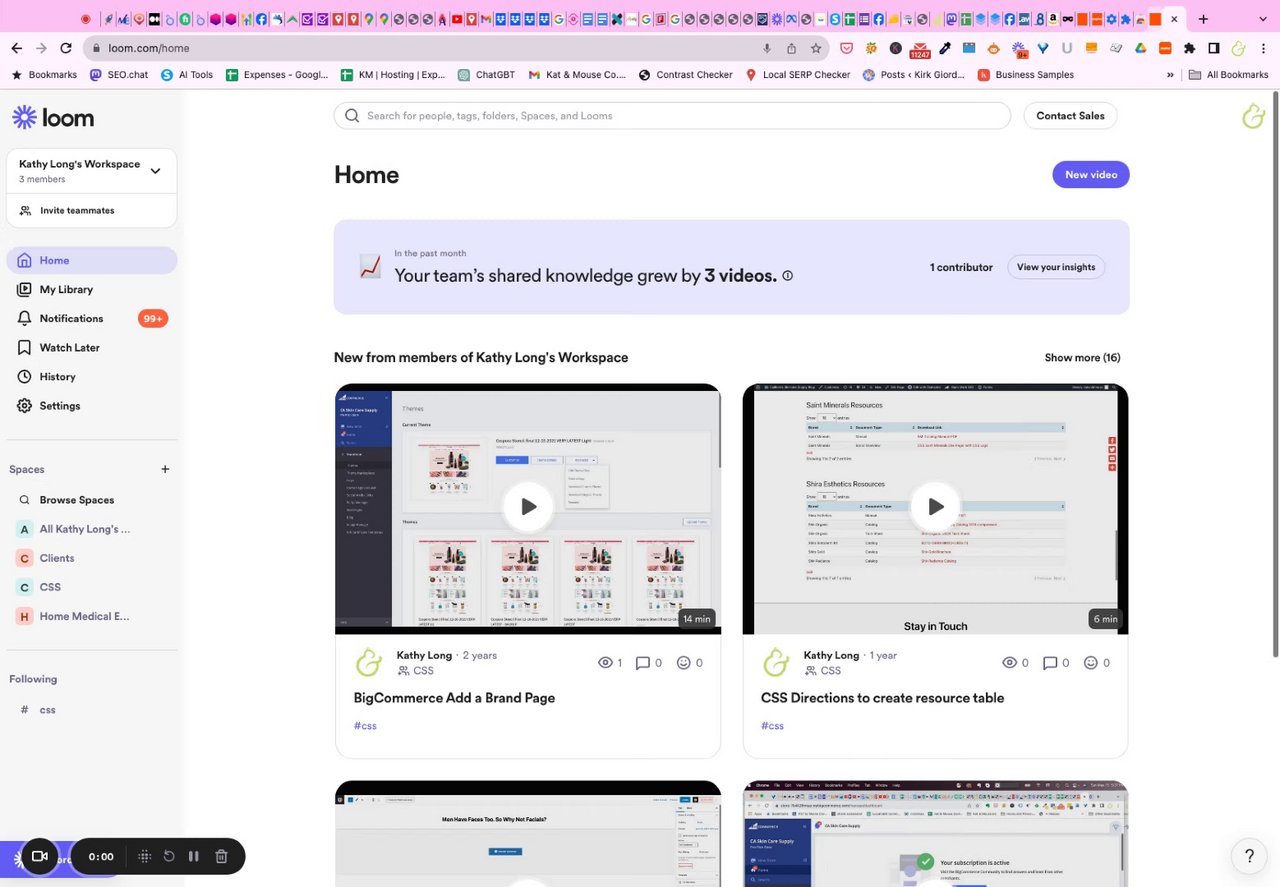The height and width of the screenshot is (887, 1280).
Task: Click the profile avatar at top right of page
Action: [x=1253, y=116]
